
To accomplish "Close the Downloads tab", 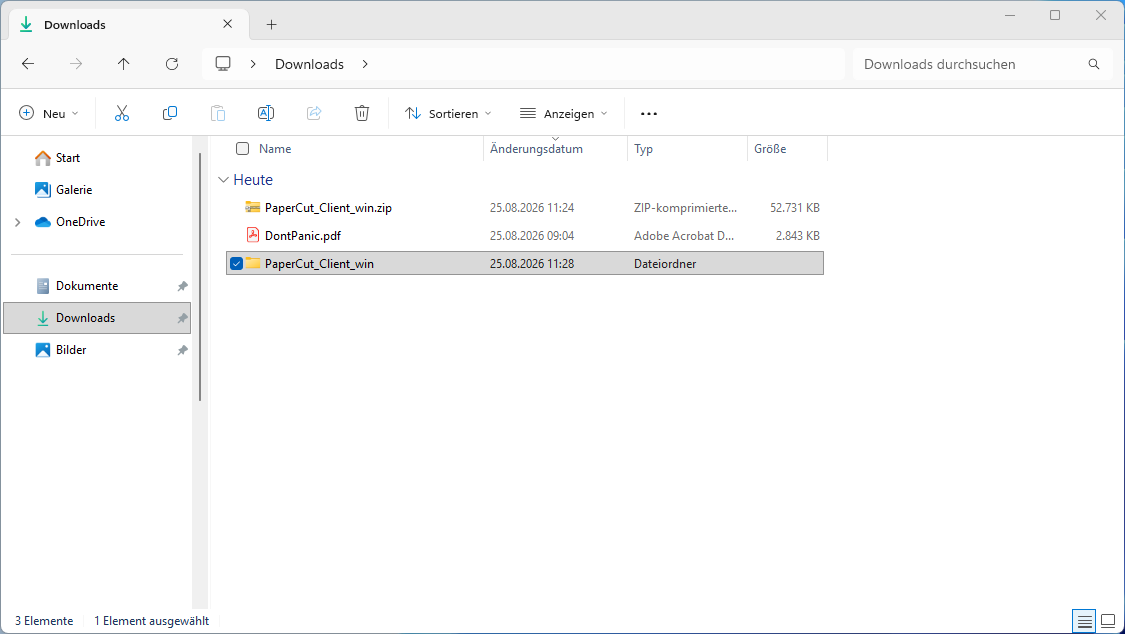I will tap(227, 24).
